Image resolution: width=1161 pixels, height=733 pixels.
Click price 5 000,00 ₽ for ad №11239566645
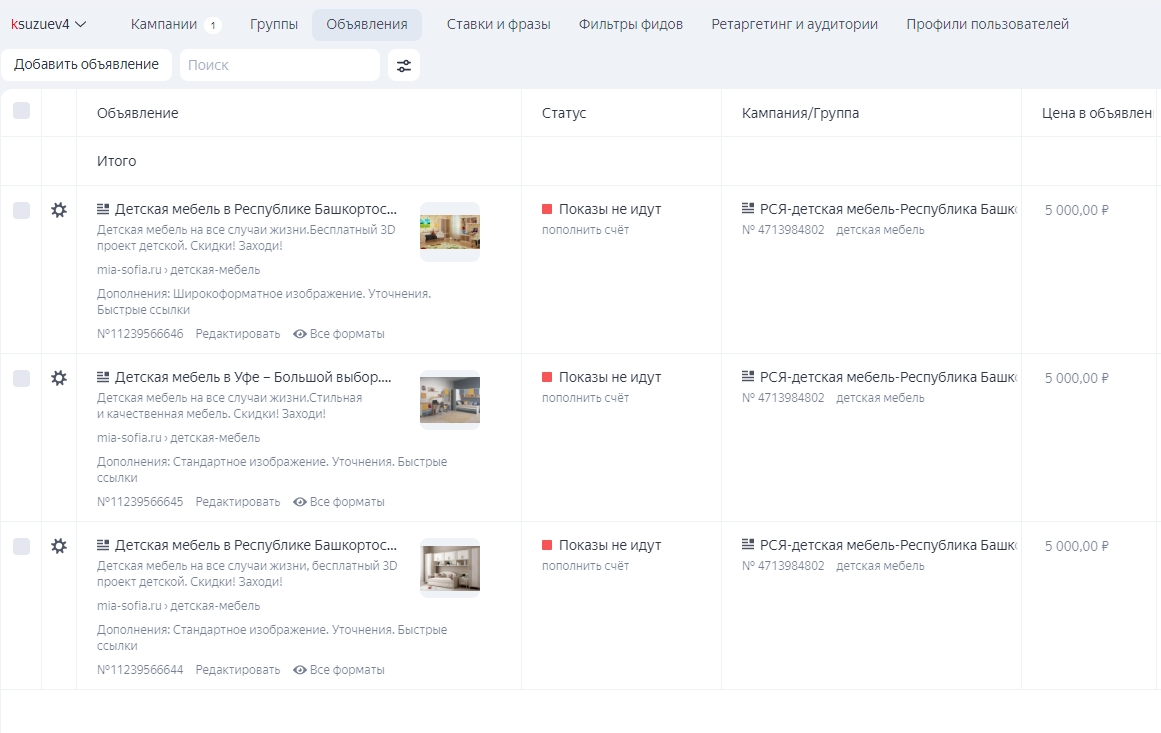[x=1077, y=378]
